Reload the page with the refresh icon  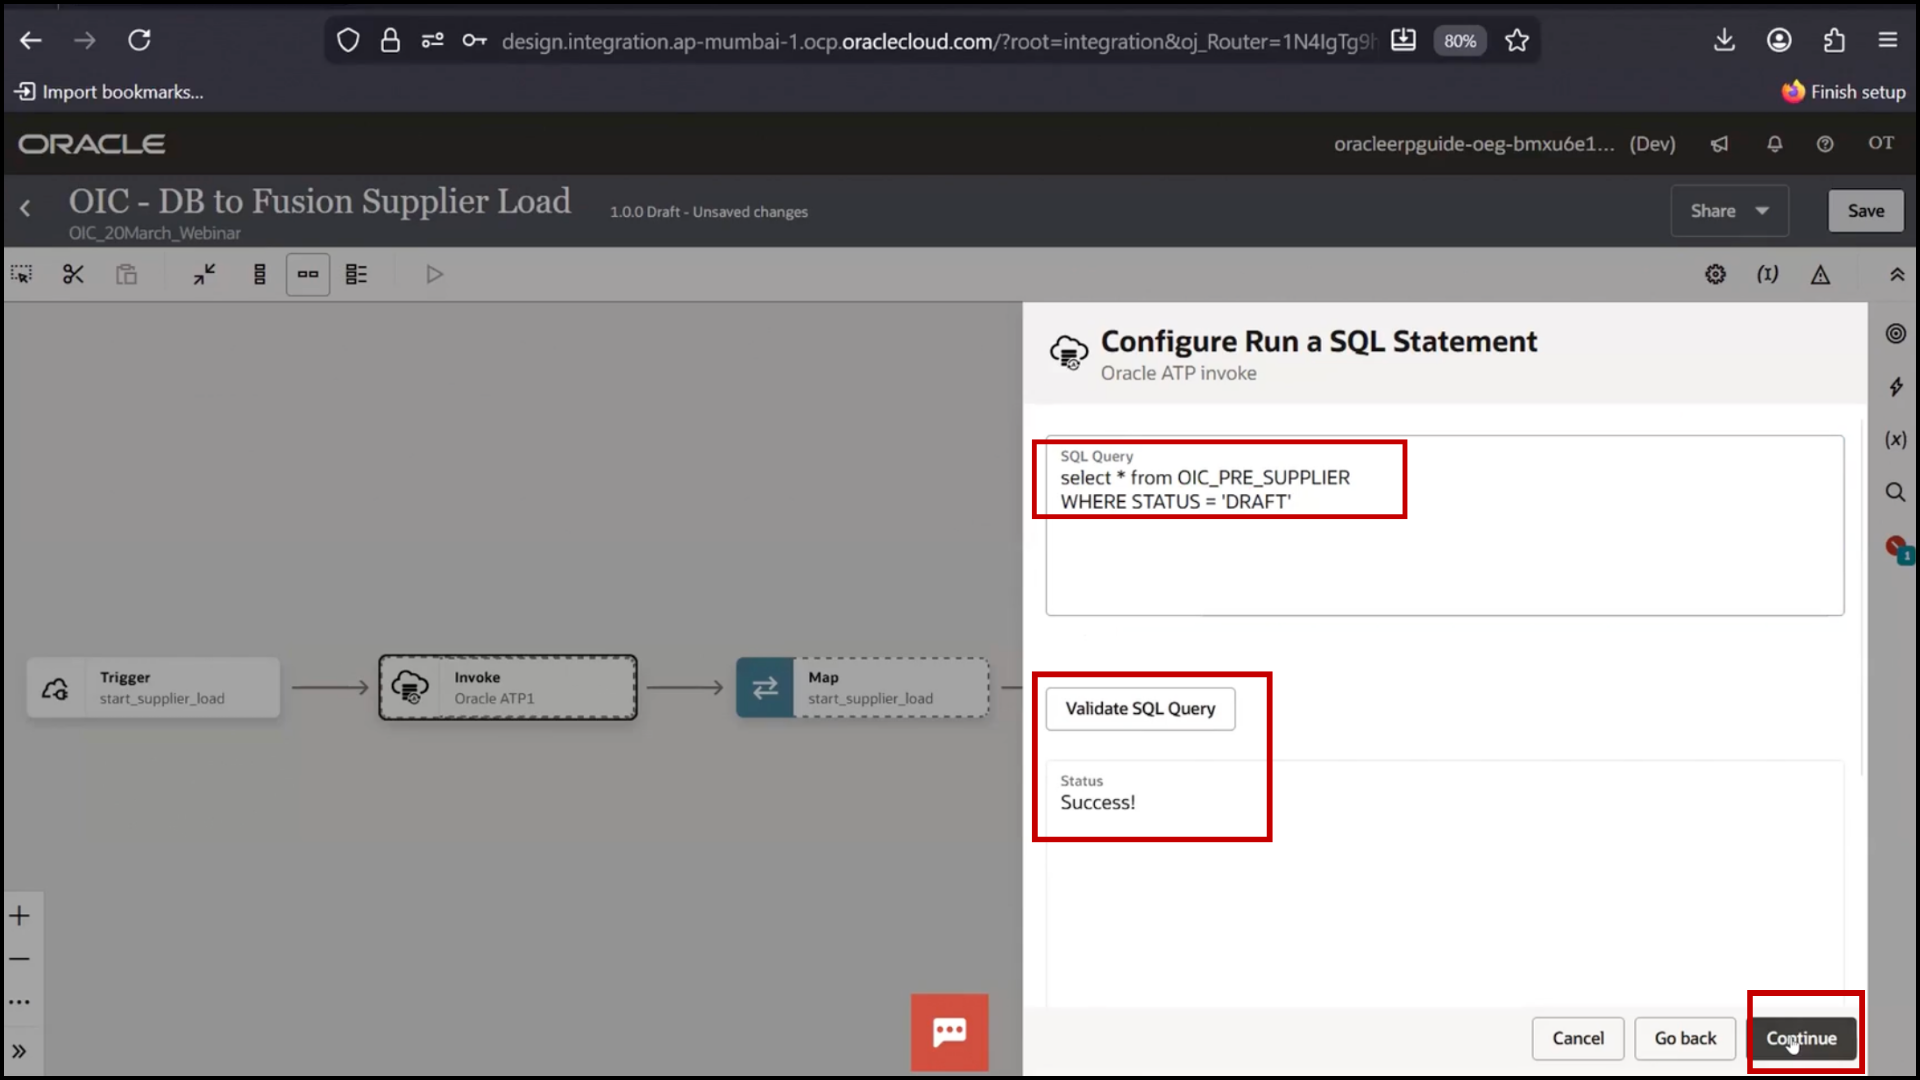139,40
